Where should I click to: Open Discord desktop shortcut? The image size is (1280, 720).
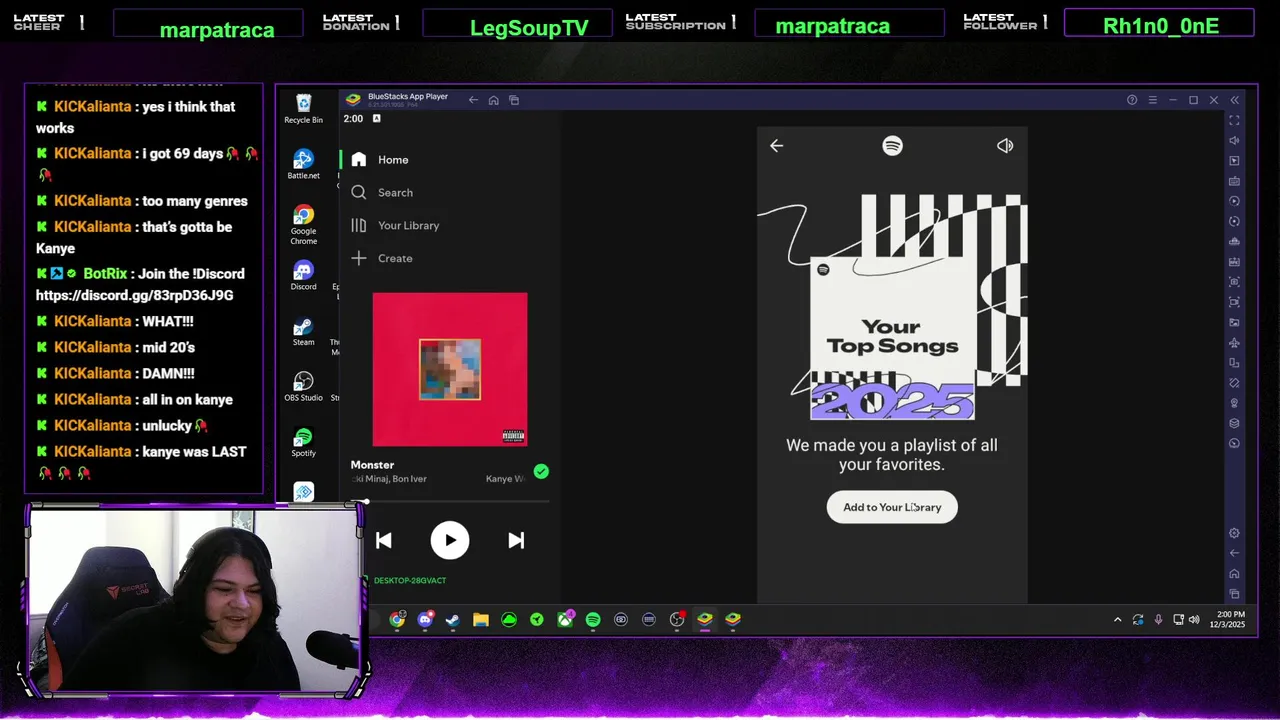303,276
